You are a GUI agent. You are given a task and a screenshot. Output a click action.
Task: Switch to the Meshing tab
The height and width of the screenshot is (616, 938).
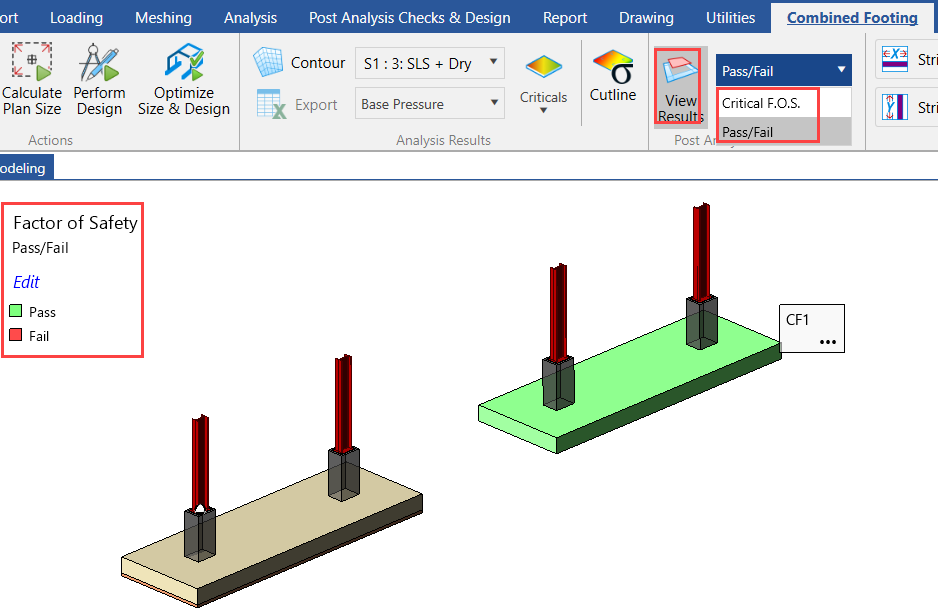click(x=163, y=18)
